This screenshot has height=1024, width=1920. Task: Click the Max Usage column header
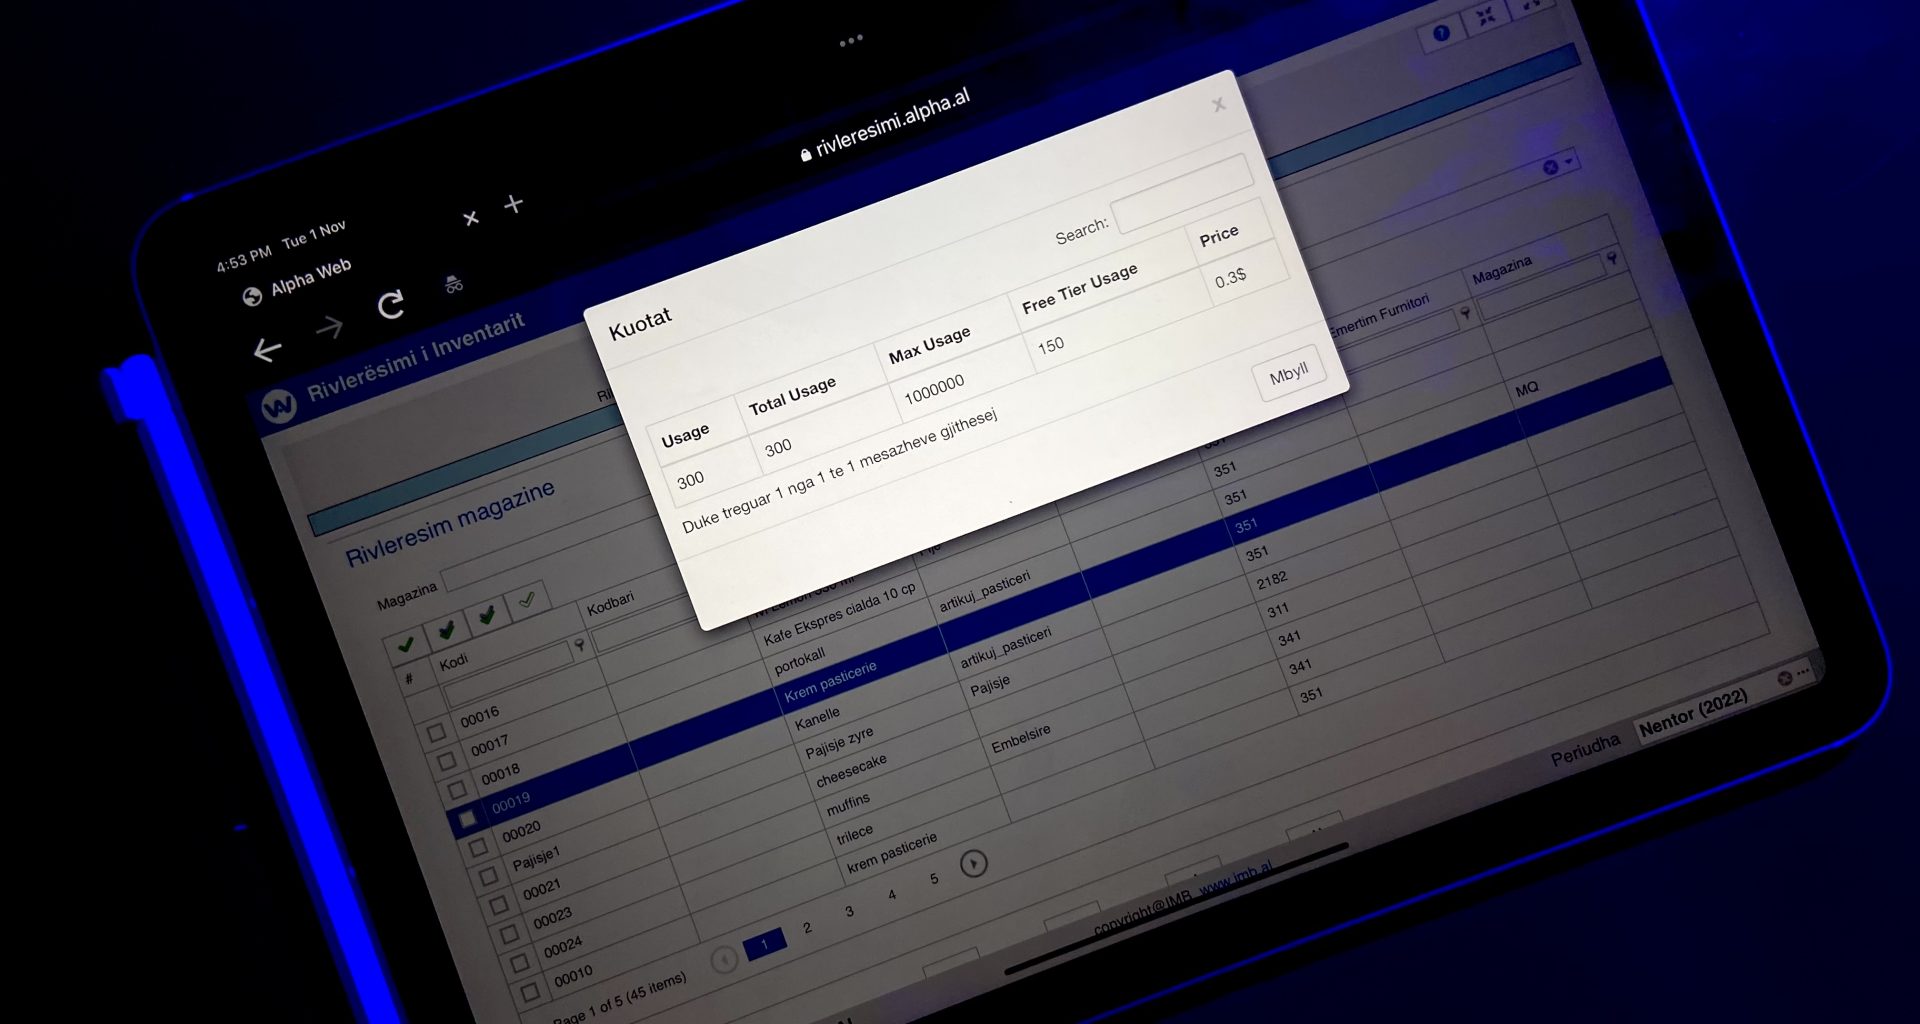click(929, 345)
